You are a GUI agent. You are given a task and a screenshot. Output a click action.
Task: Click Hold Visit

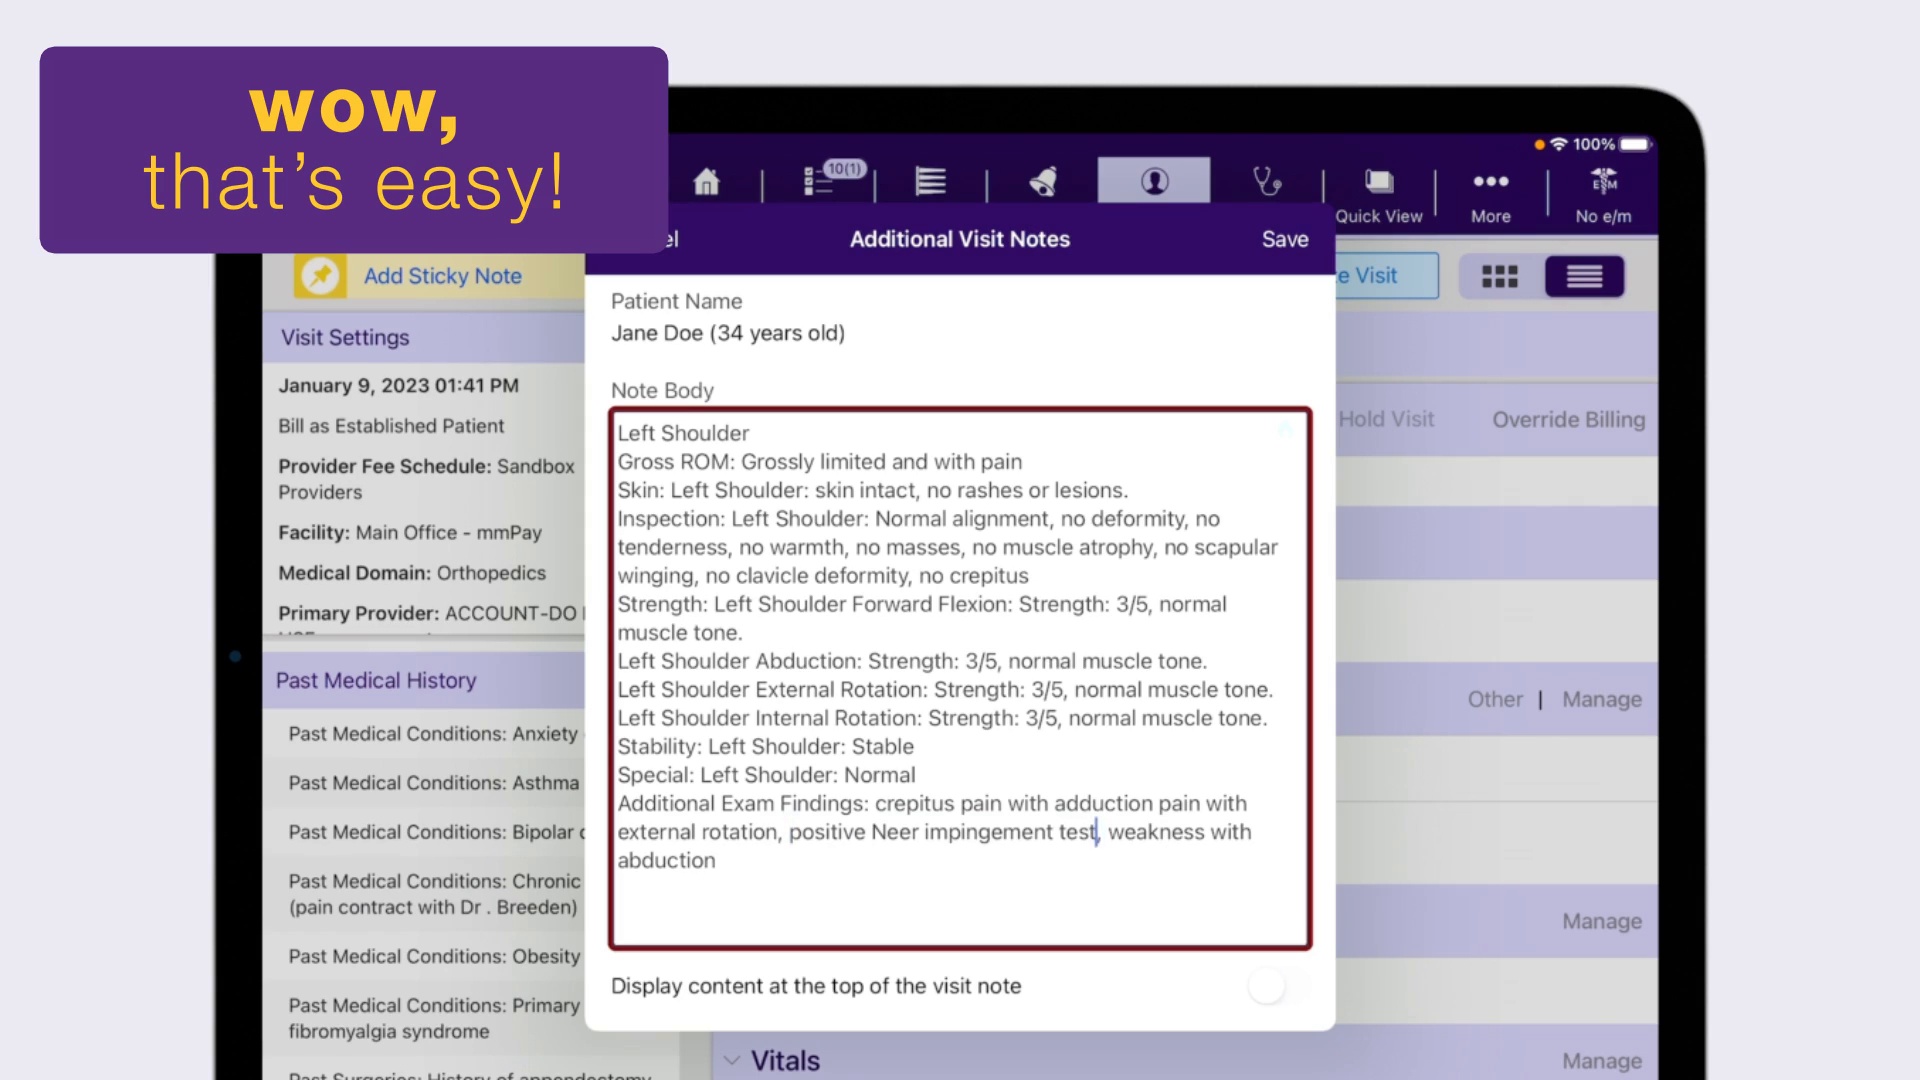pos(1386,420)
